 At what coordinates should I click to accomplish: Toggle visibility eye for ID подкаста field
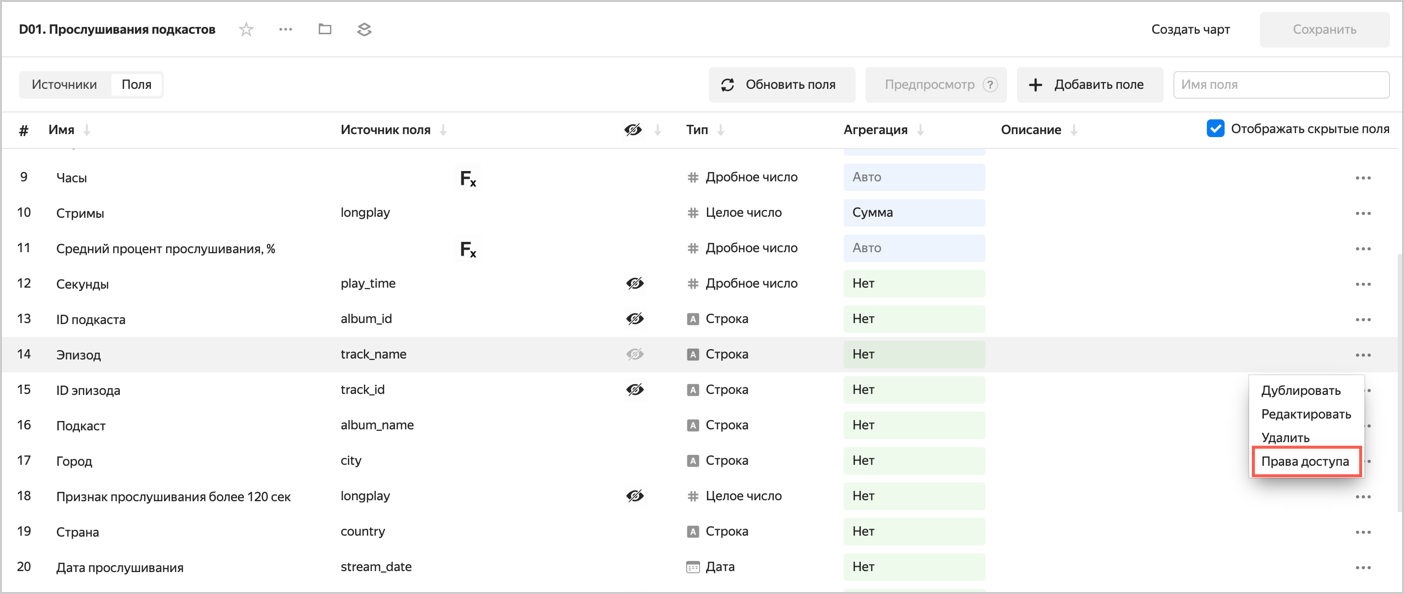[635, 319]
